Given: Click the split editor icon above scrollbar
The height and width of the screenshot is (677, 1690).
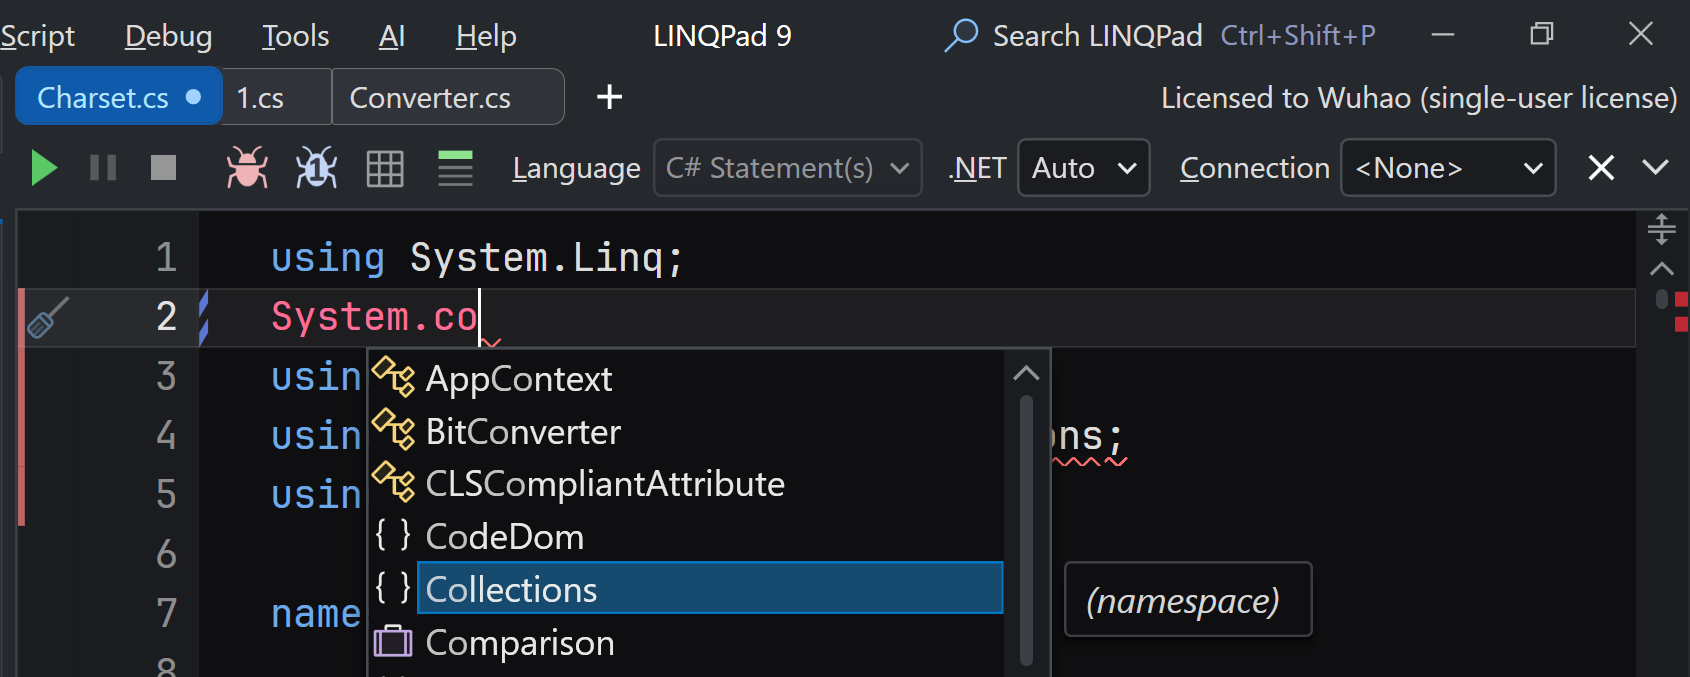Looking at the screenshot, I should (1661, 229).
